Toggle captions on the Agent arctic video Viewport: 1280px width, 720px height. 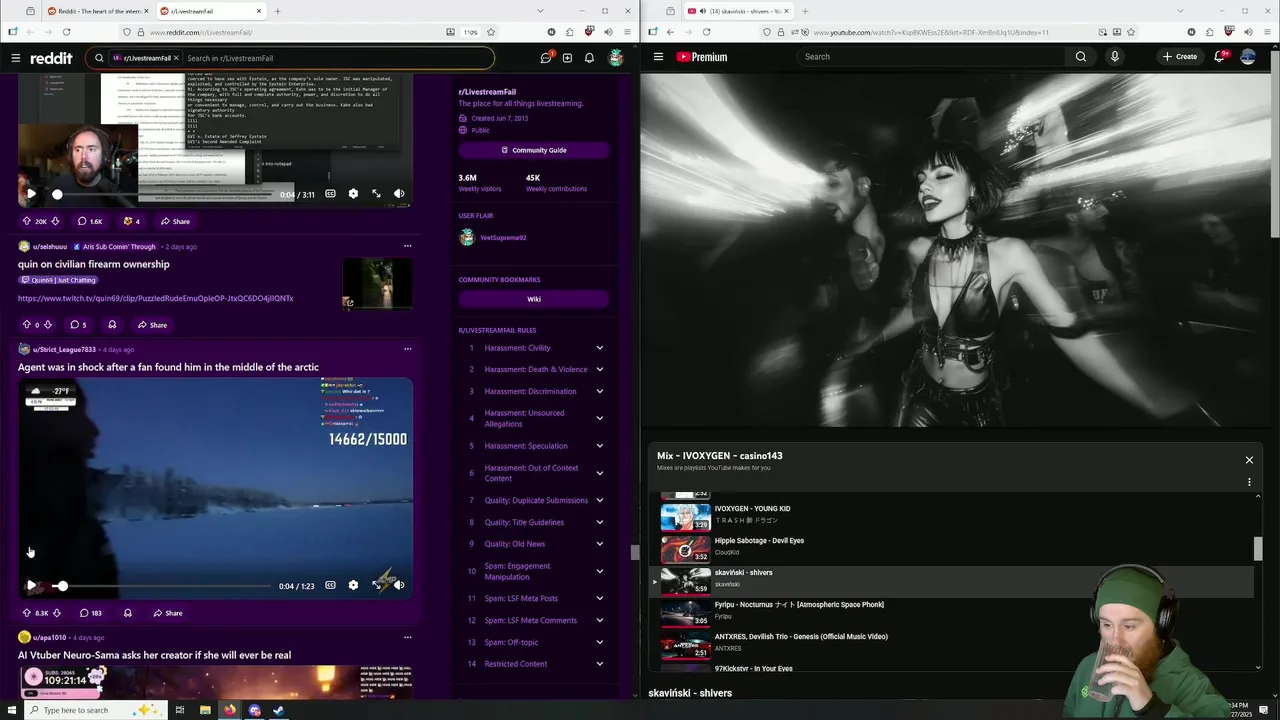[330, 585]
